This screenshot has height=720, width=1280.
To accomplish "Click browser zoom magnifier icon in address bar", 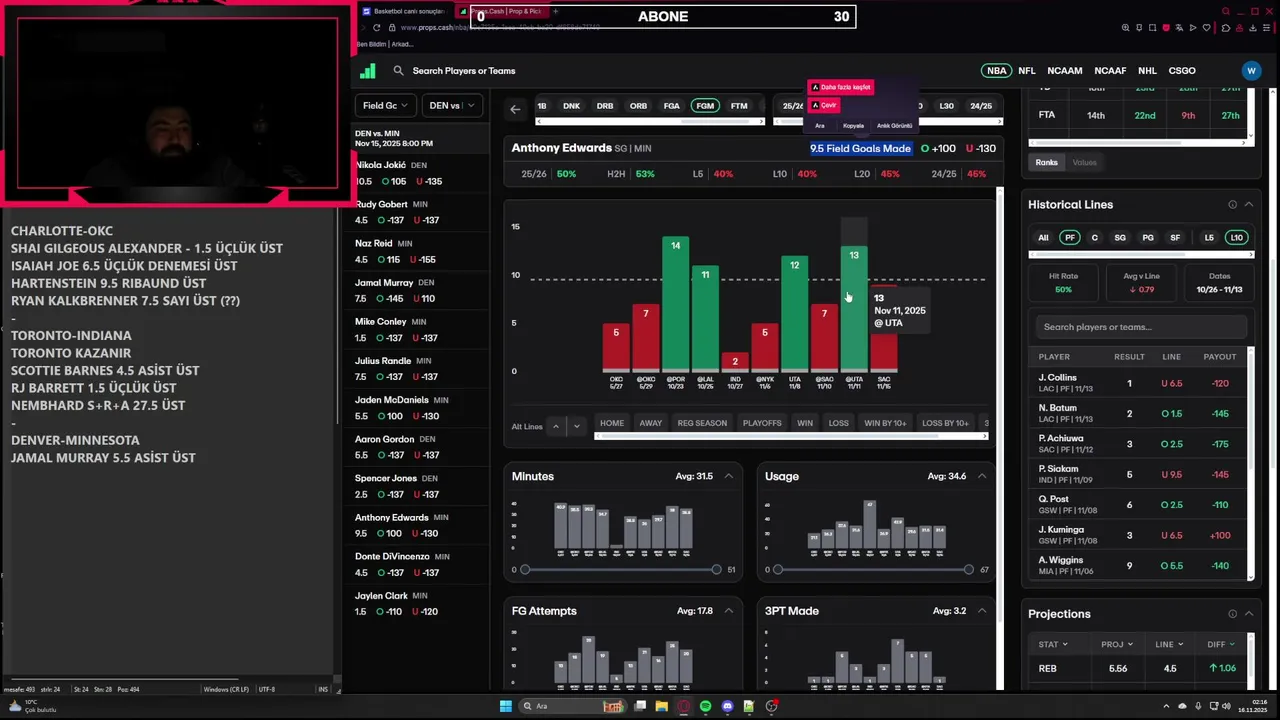I will coord(1126,28).
